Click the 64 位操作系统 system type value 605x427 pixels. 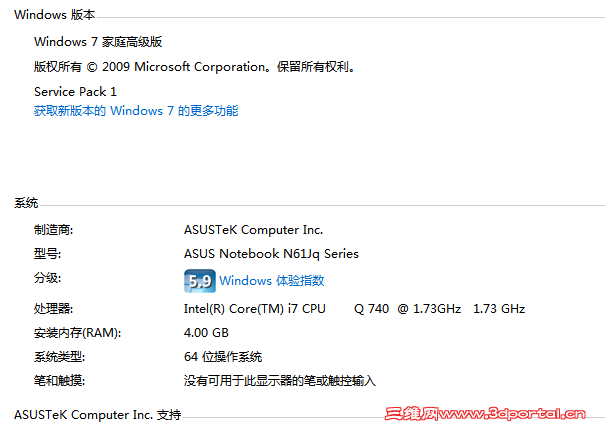click(223, 357)
